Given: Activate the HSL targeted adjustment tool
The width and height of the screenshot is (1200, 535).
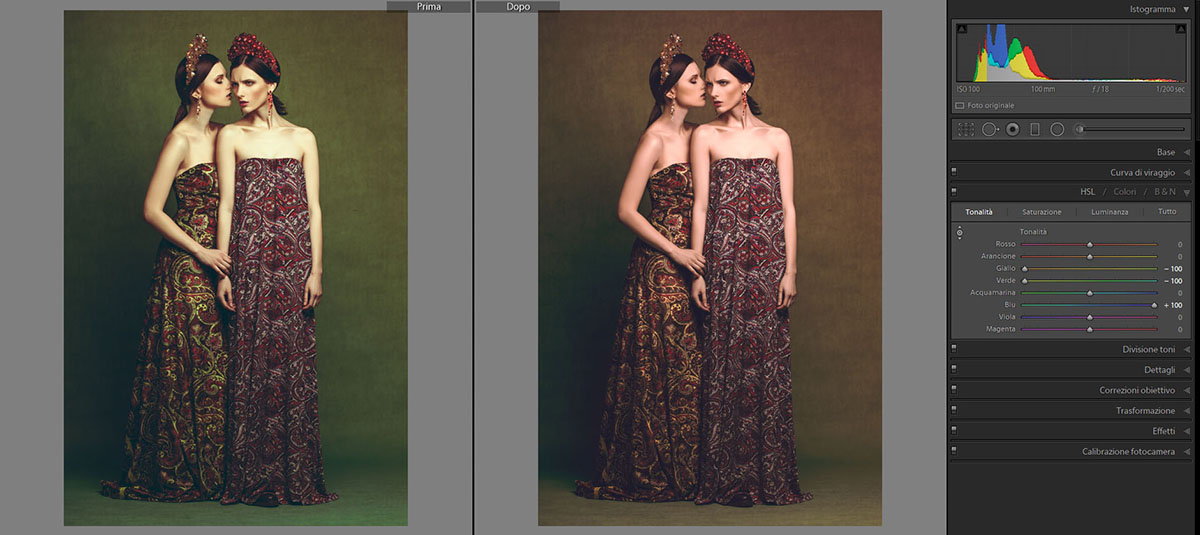Looking at the screenshot, I should 959,233.
